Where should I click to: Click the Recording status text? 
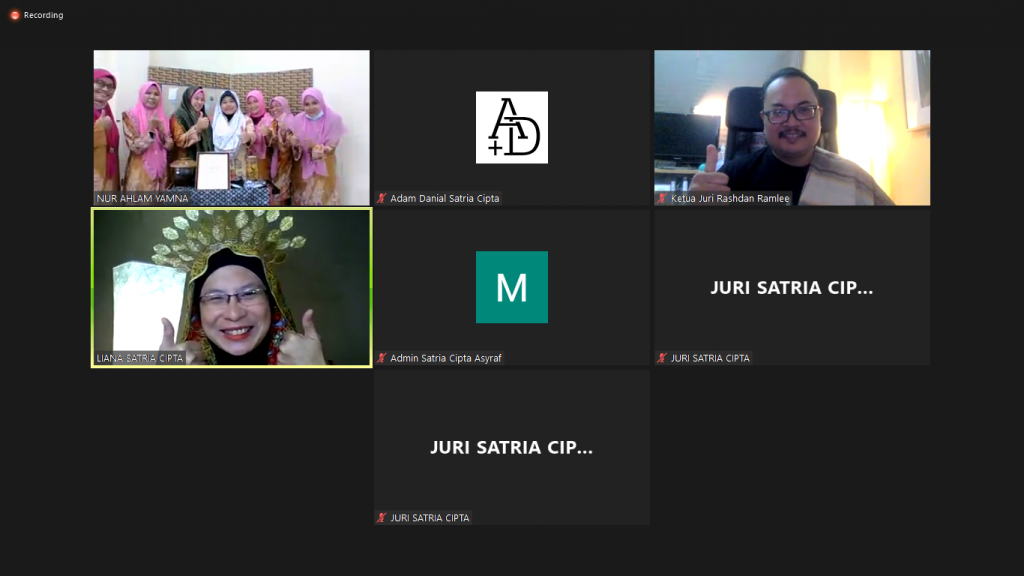tap(43, 15)
